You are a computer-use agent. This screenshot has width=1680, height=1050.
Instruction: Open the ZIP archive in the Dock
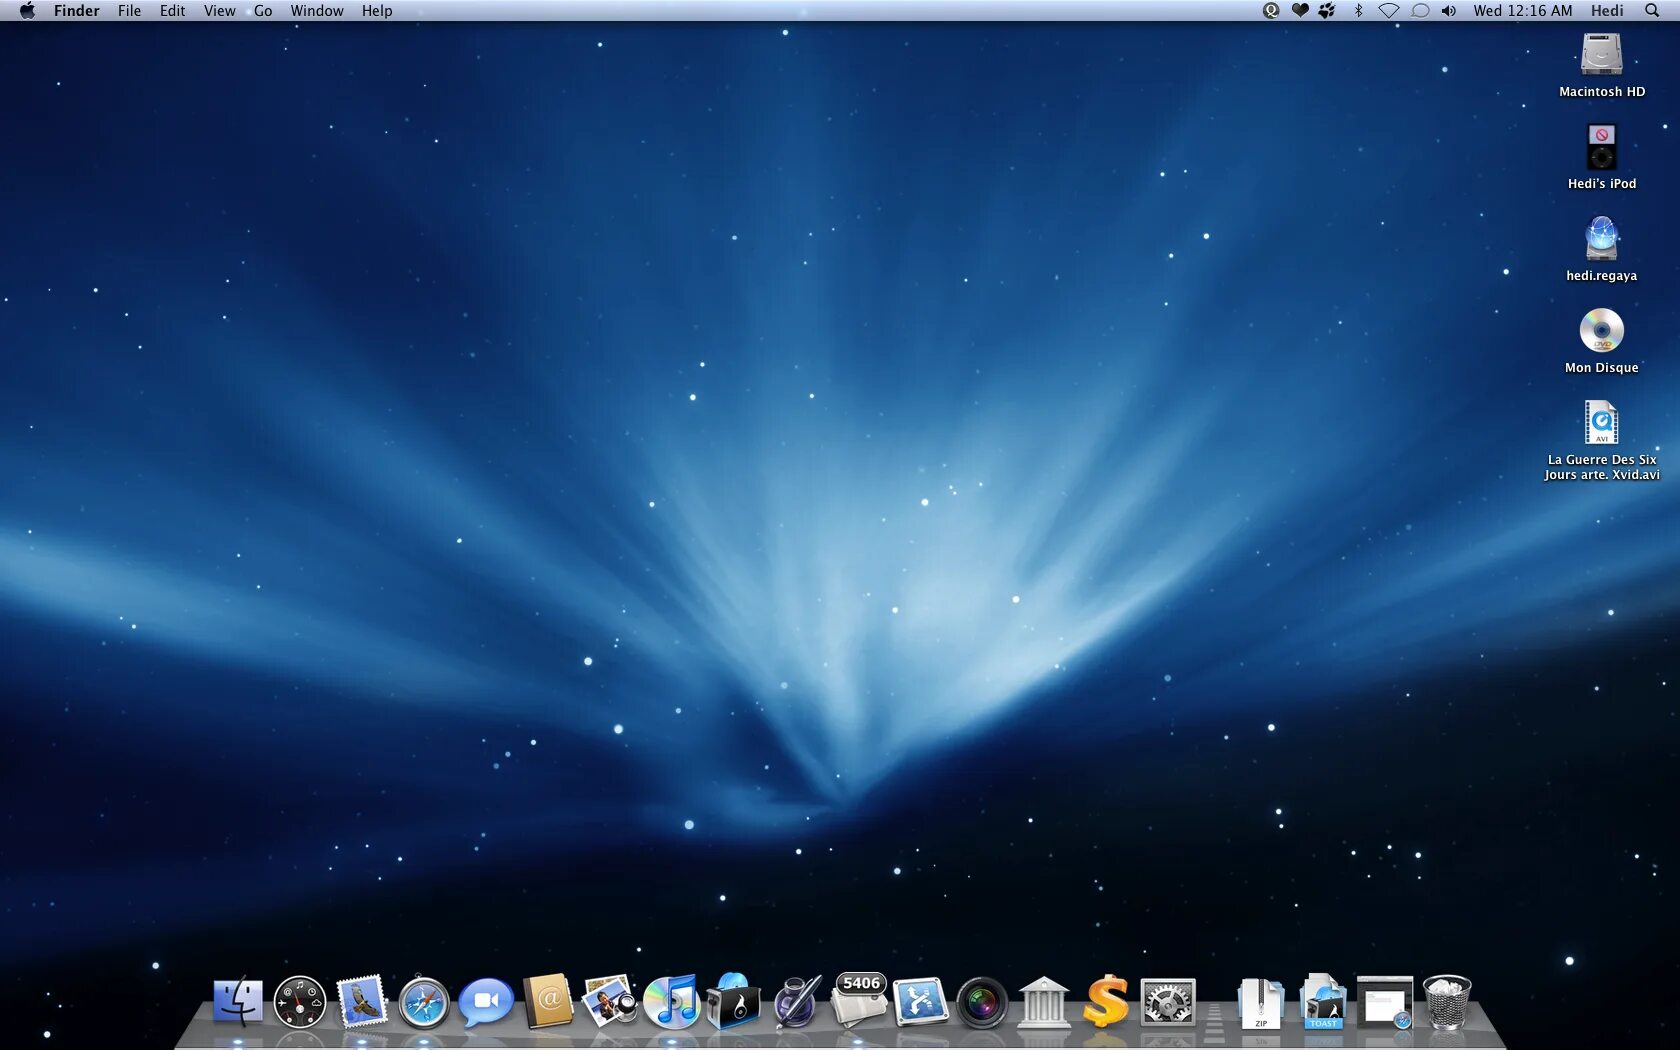coord(1260,1002)
